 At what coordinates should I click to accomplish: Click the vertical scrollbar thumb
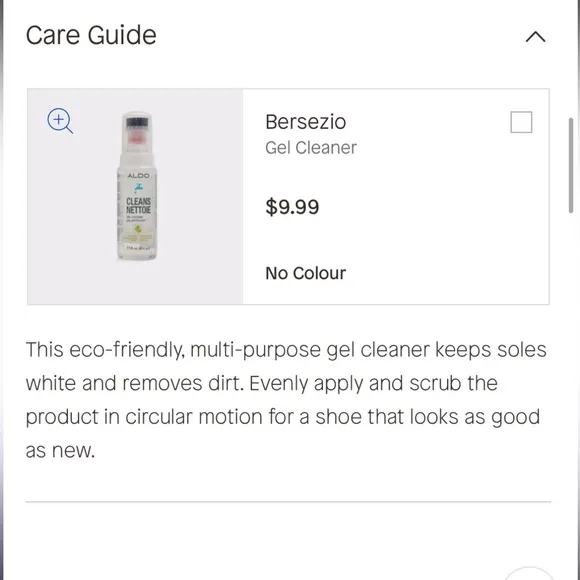(571, 165)
